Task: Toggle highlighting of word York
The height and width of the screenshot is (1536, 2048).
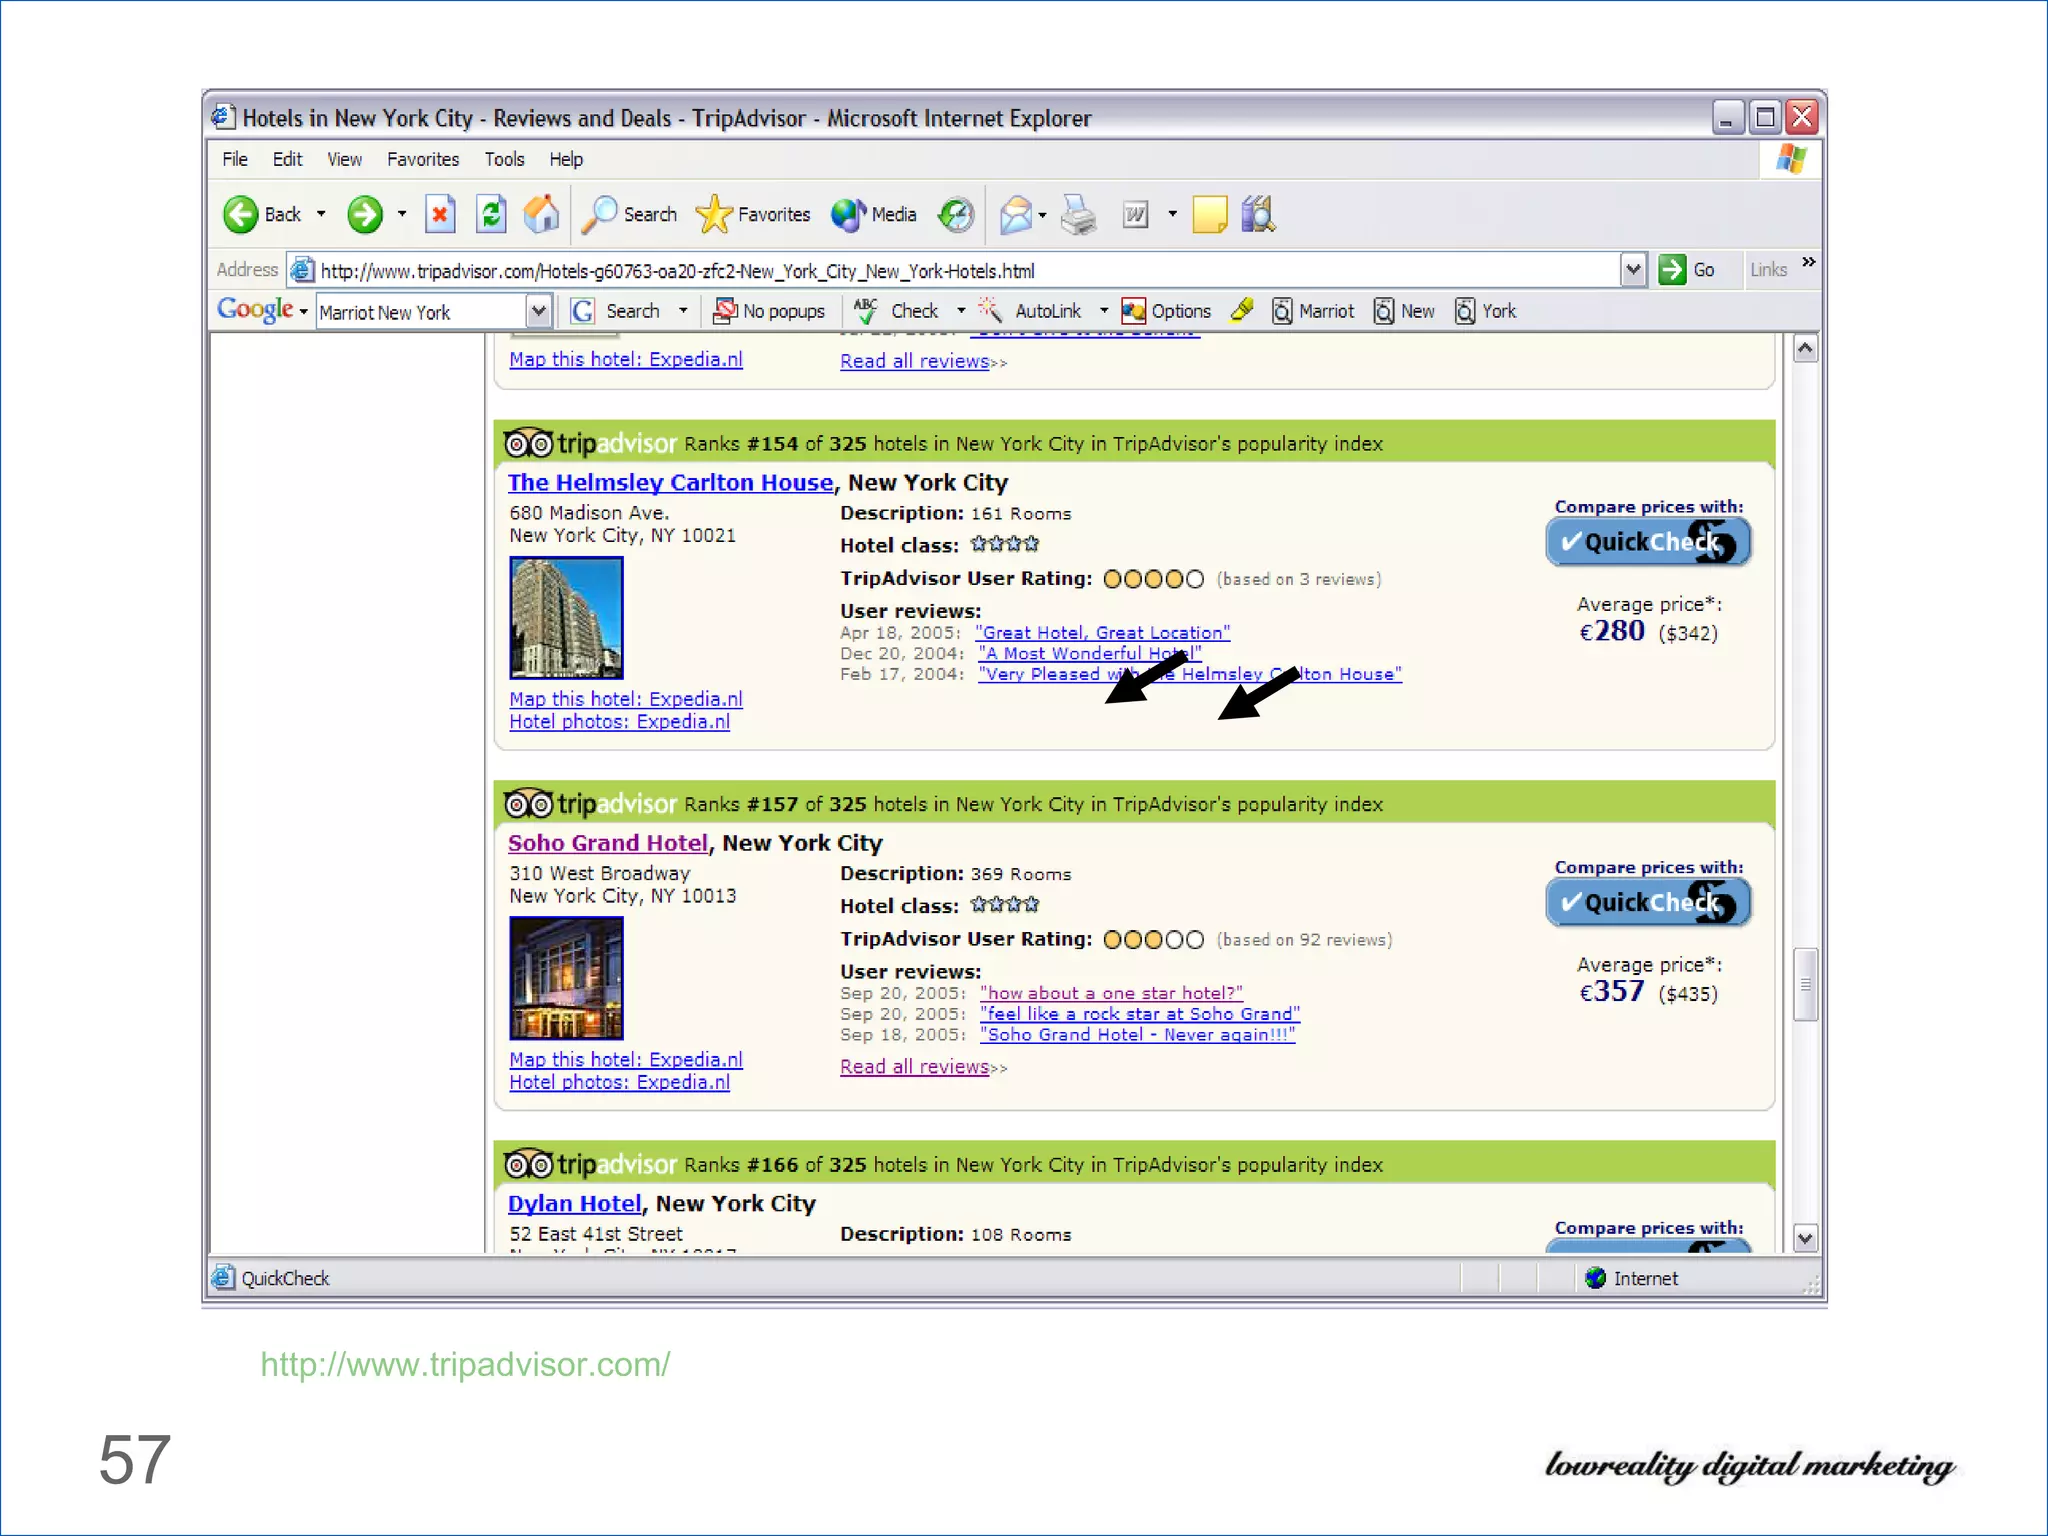Action: (1486, 311)
